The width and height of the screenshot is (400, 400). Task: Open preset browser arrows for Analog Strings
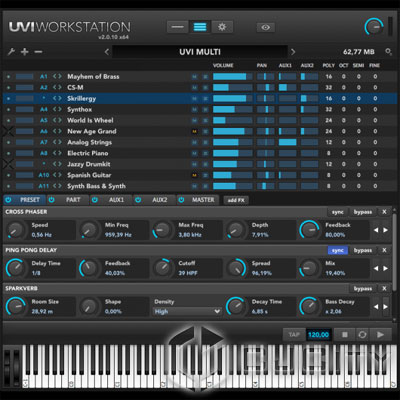[x=57, y=142]
